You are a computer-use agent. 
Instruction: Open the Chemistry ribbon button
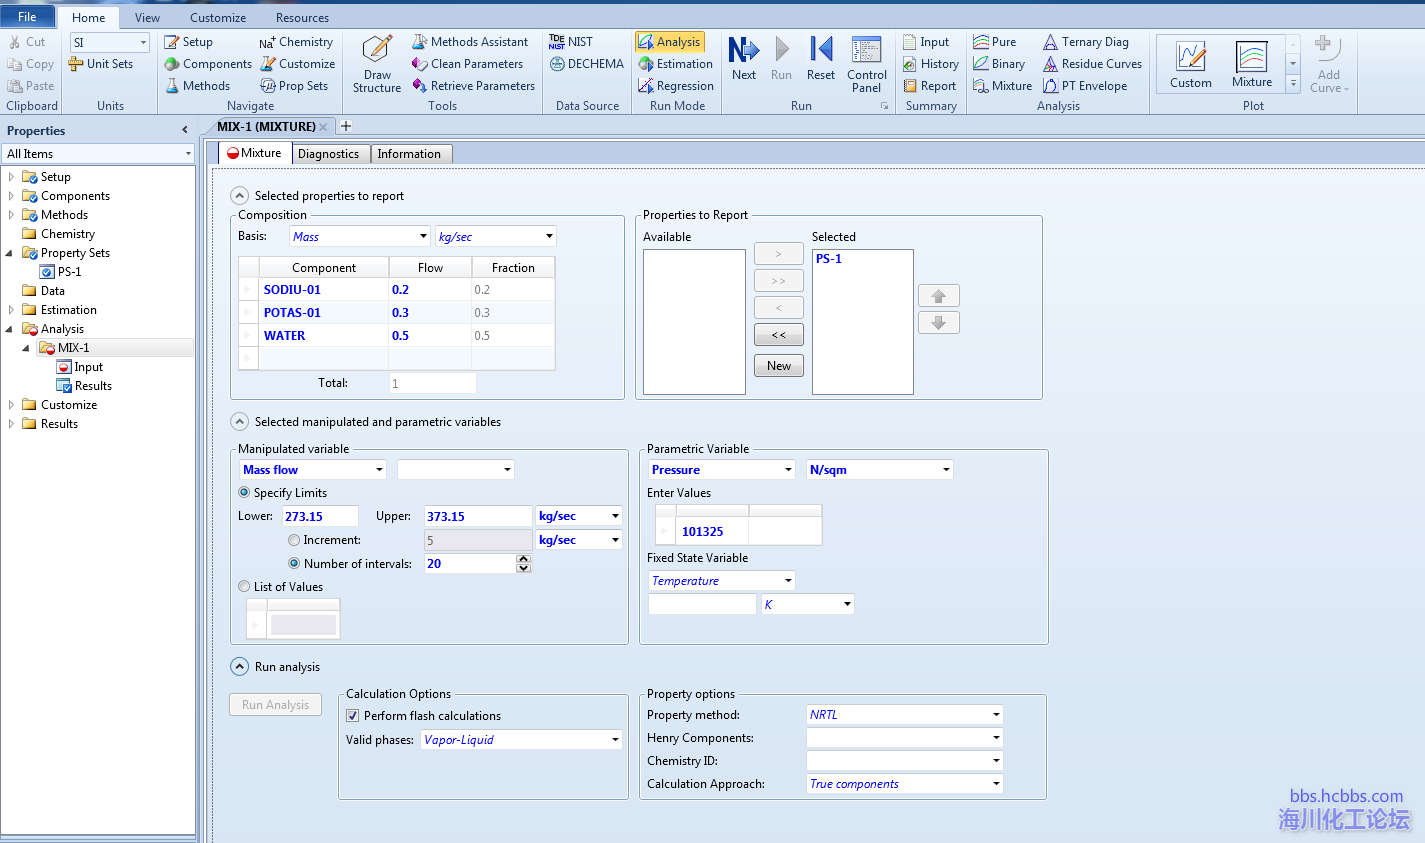[x=296, y=42]
